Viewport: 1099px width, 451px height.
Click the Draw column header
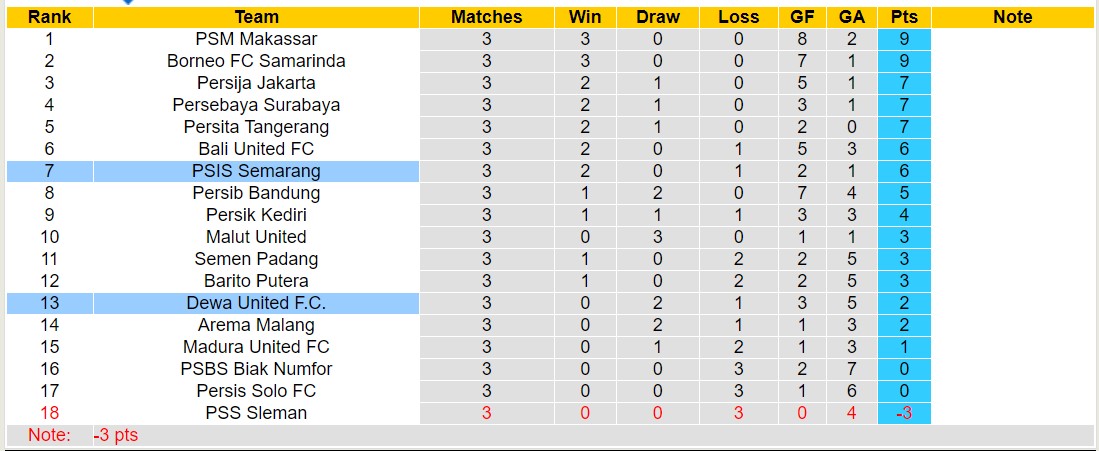pos(657,17)
